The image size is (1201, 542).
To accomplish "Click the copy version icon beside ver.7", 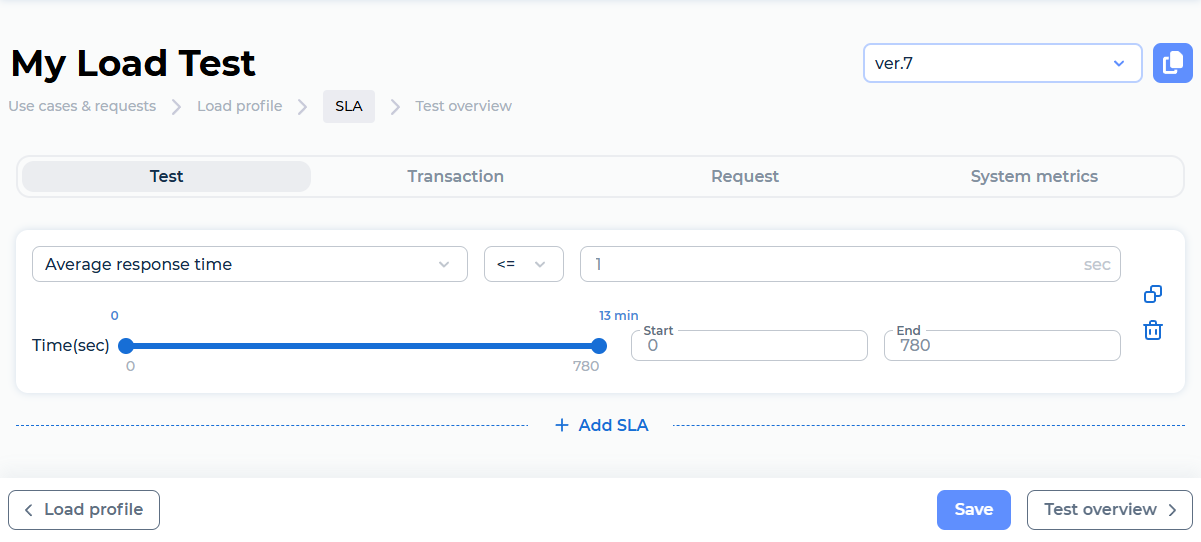I will coord(1172,63).
